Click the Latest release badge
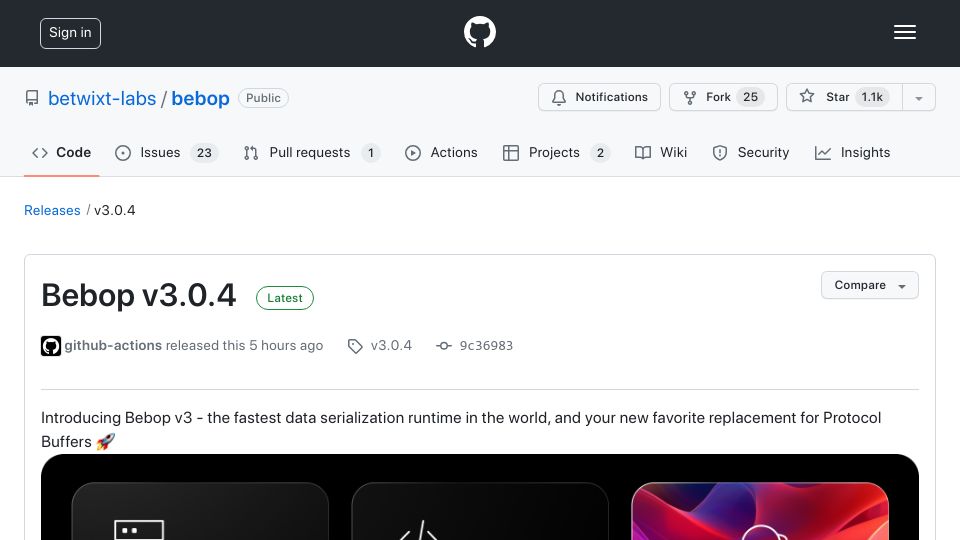 [285, 298]
